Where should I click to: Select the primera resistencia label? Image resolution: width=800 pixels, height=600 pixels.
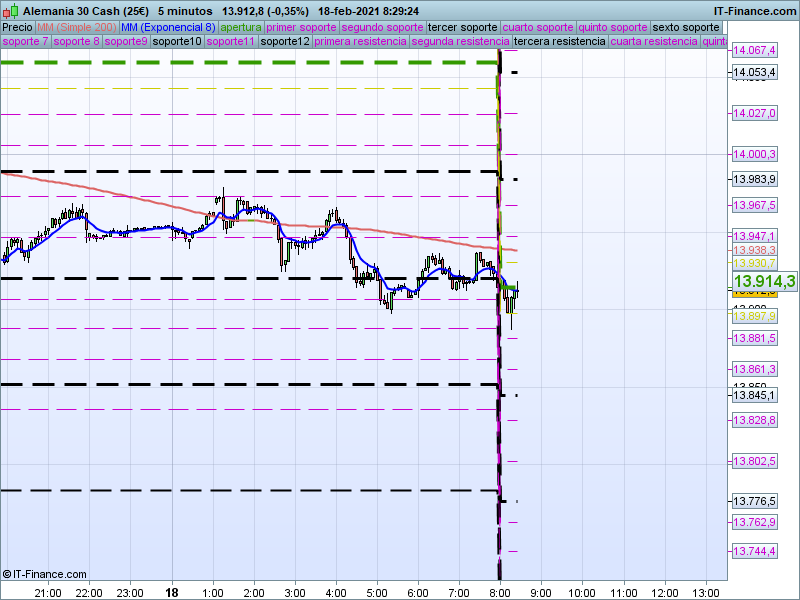pos(360,42)
